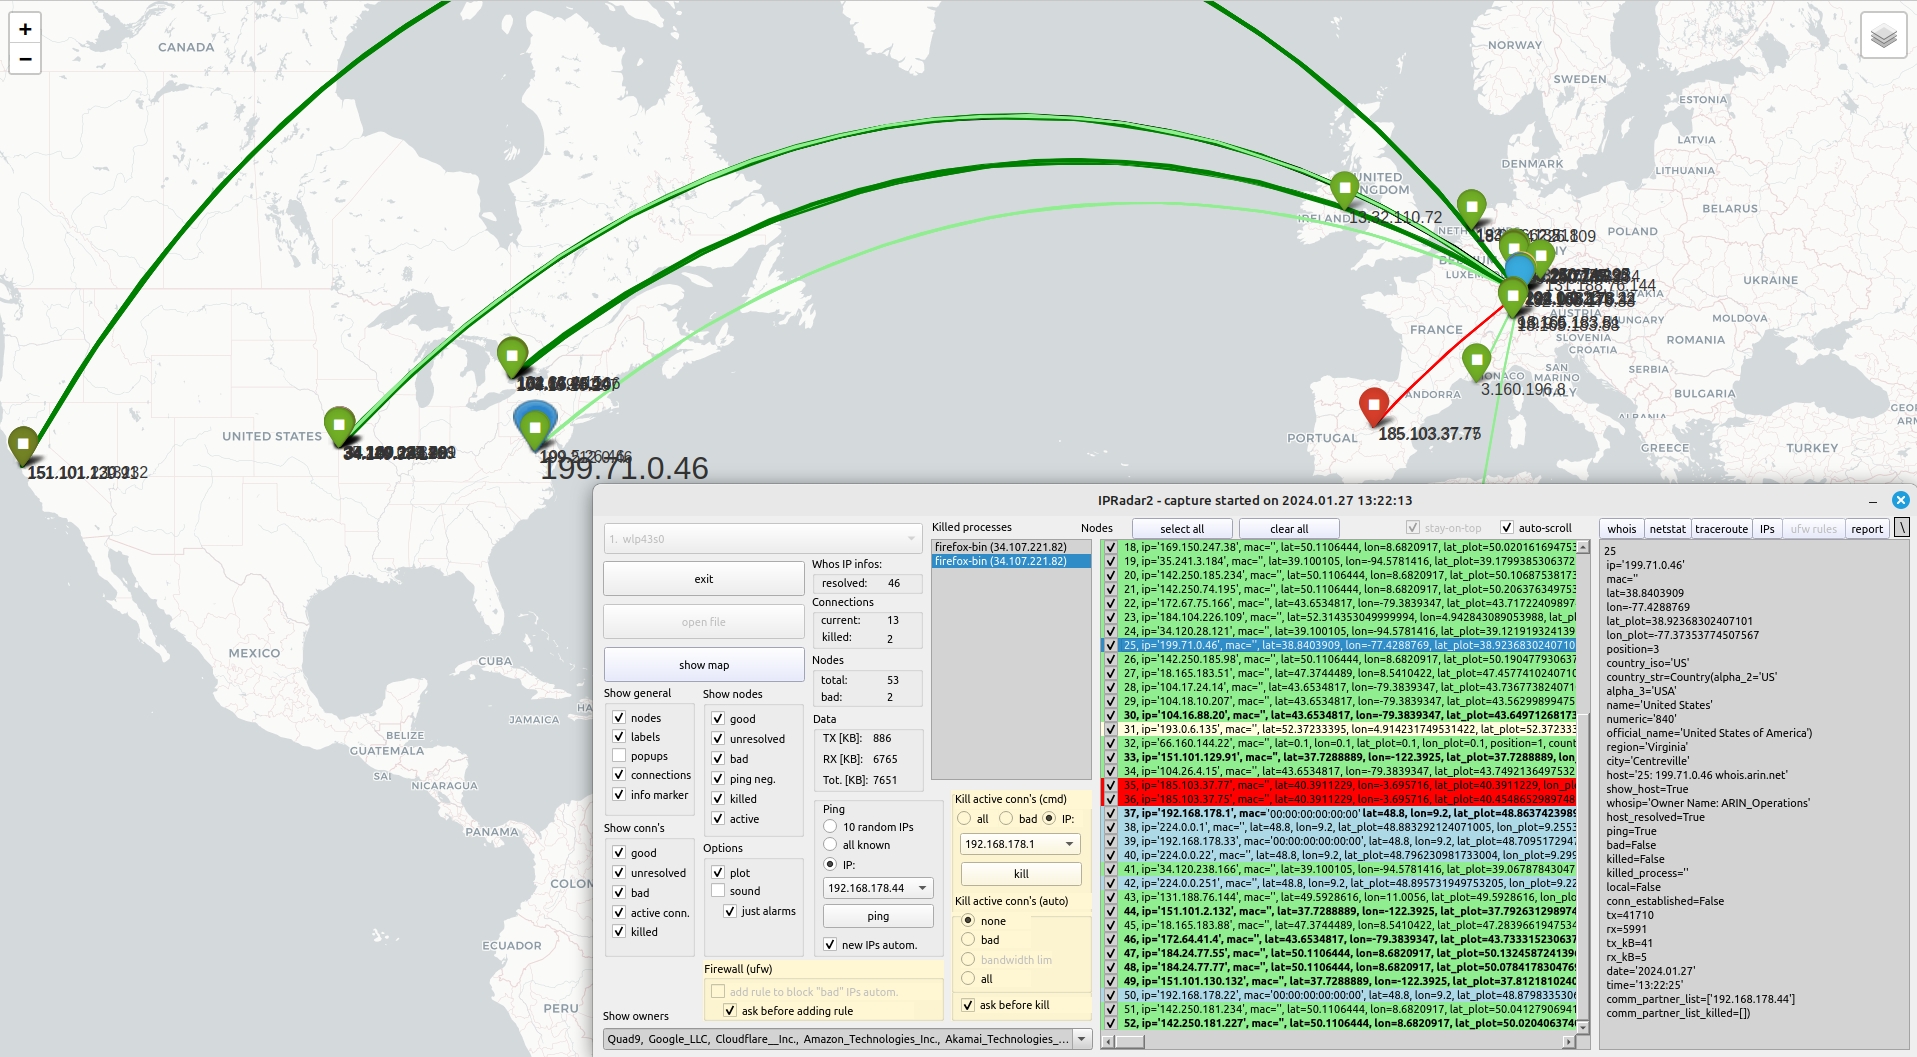Open the ufw rules tab
Image resolution: width=1917 pixels, height=1057 pixels.
click(x=1813, y=528)
